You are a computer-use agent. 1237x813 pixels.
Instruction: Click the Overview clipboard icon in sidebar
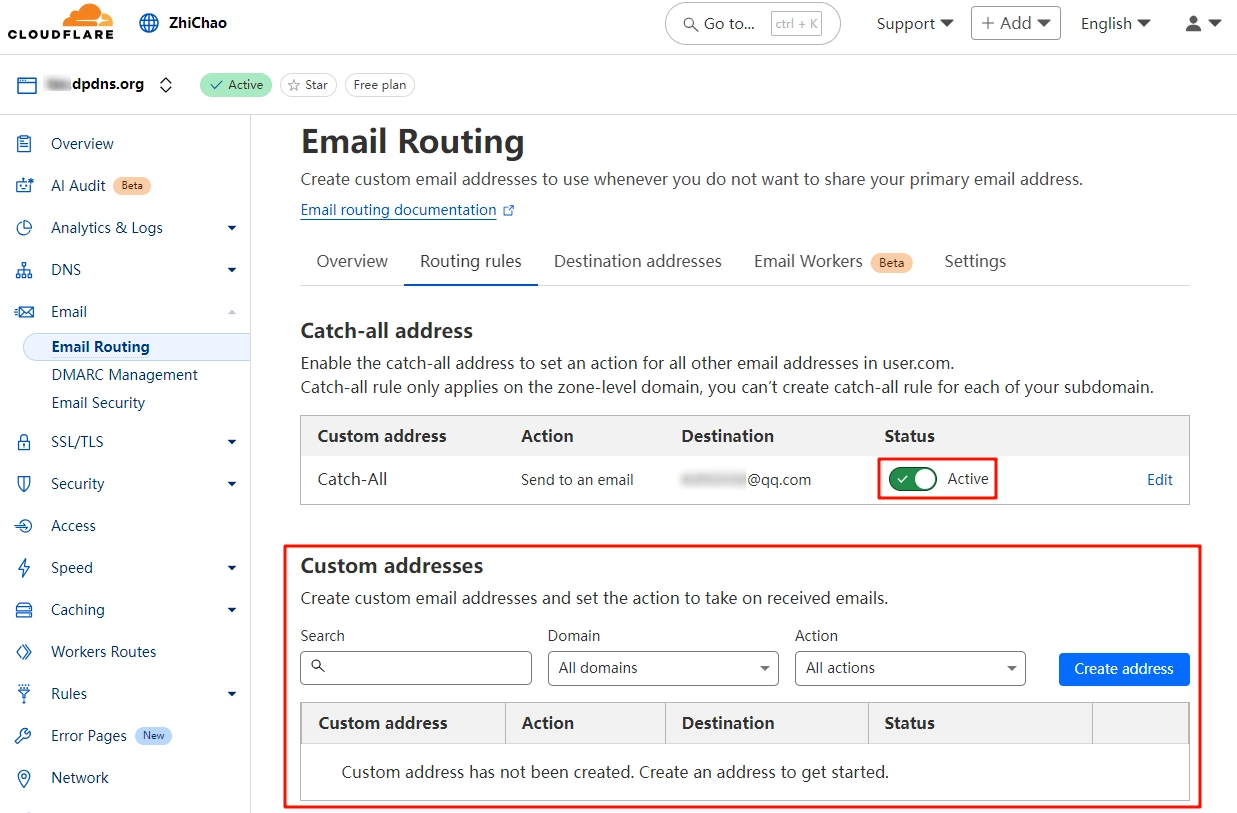pyautogui.click(x=24, y=144)
